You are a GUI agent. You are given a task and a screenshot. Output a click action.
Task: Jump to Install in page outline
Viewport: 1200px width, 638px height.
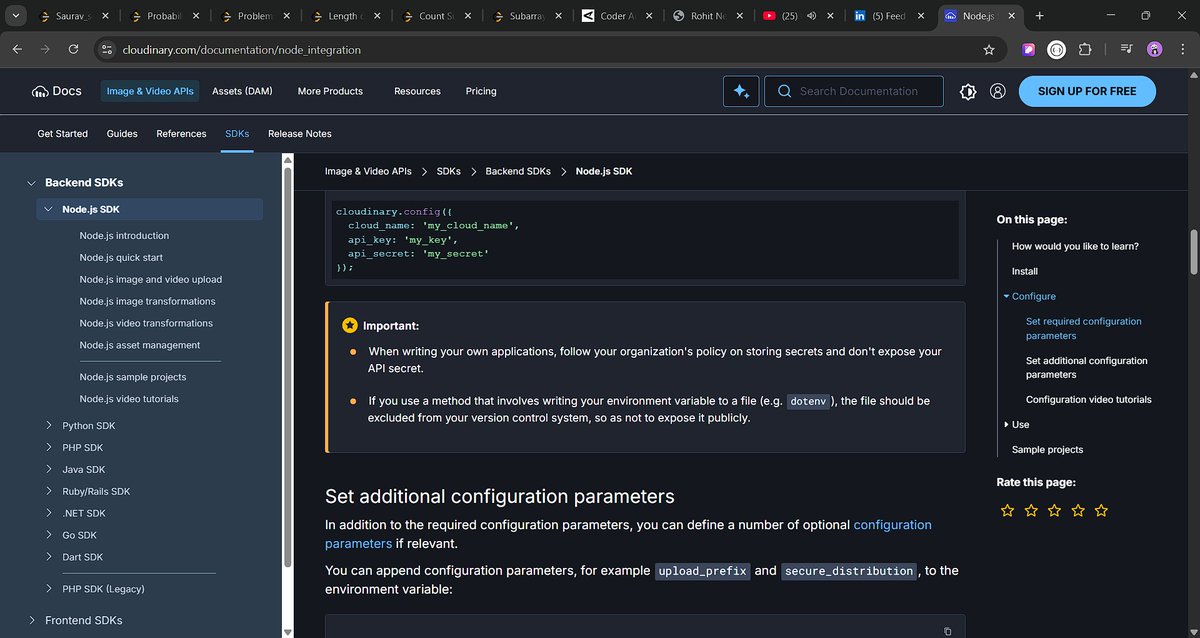(x=1025, y=271)
